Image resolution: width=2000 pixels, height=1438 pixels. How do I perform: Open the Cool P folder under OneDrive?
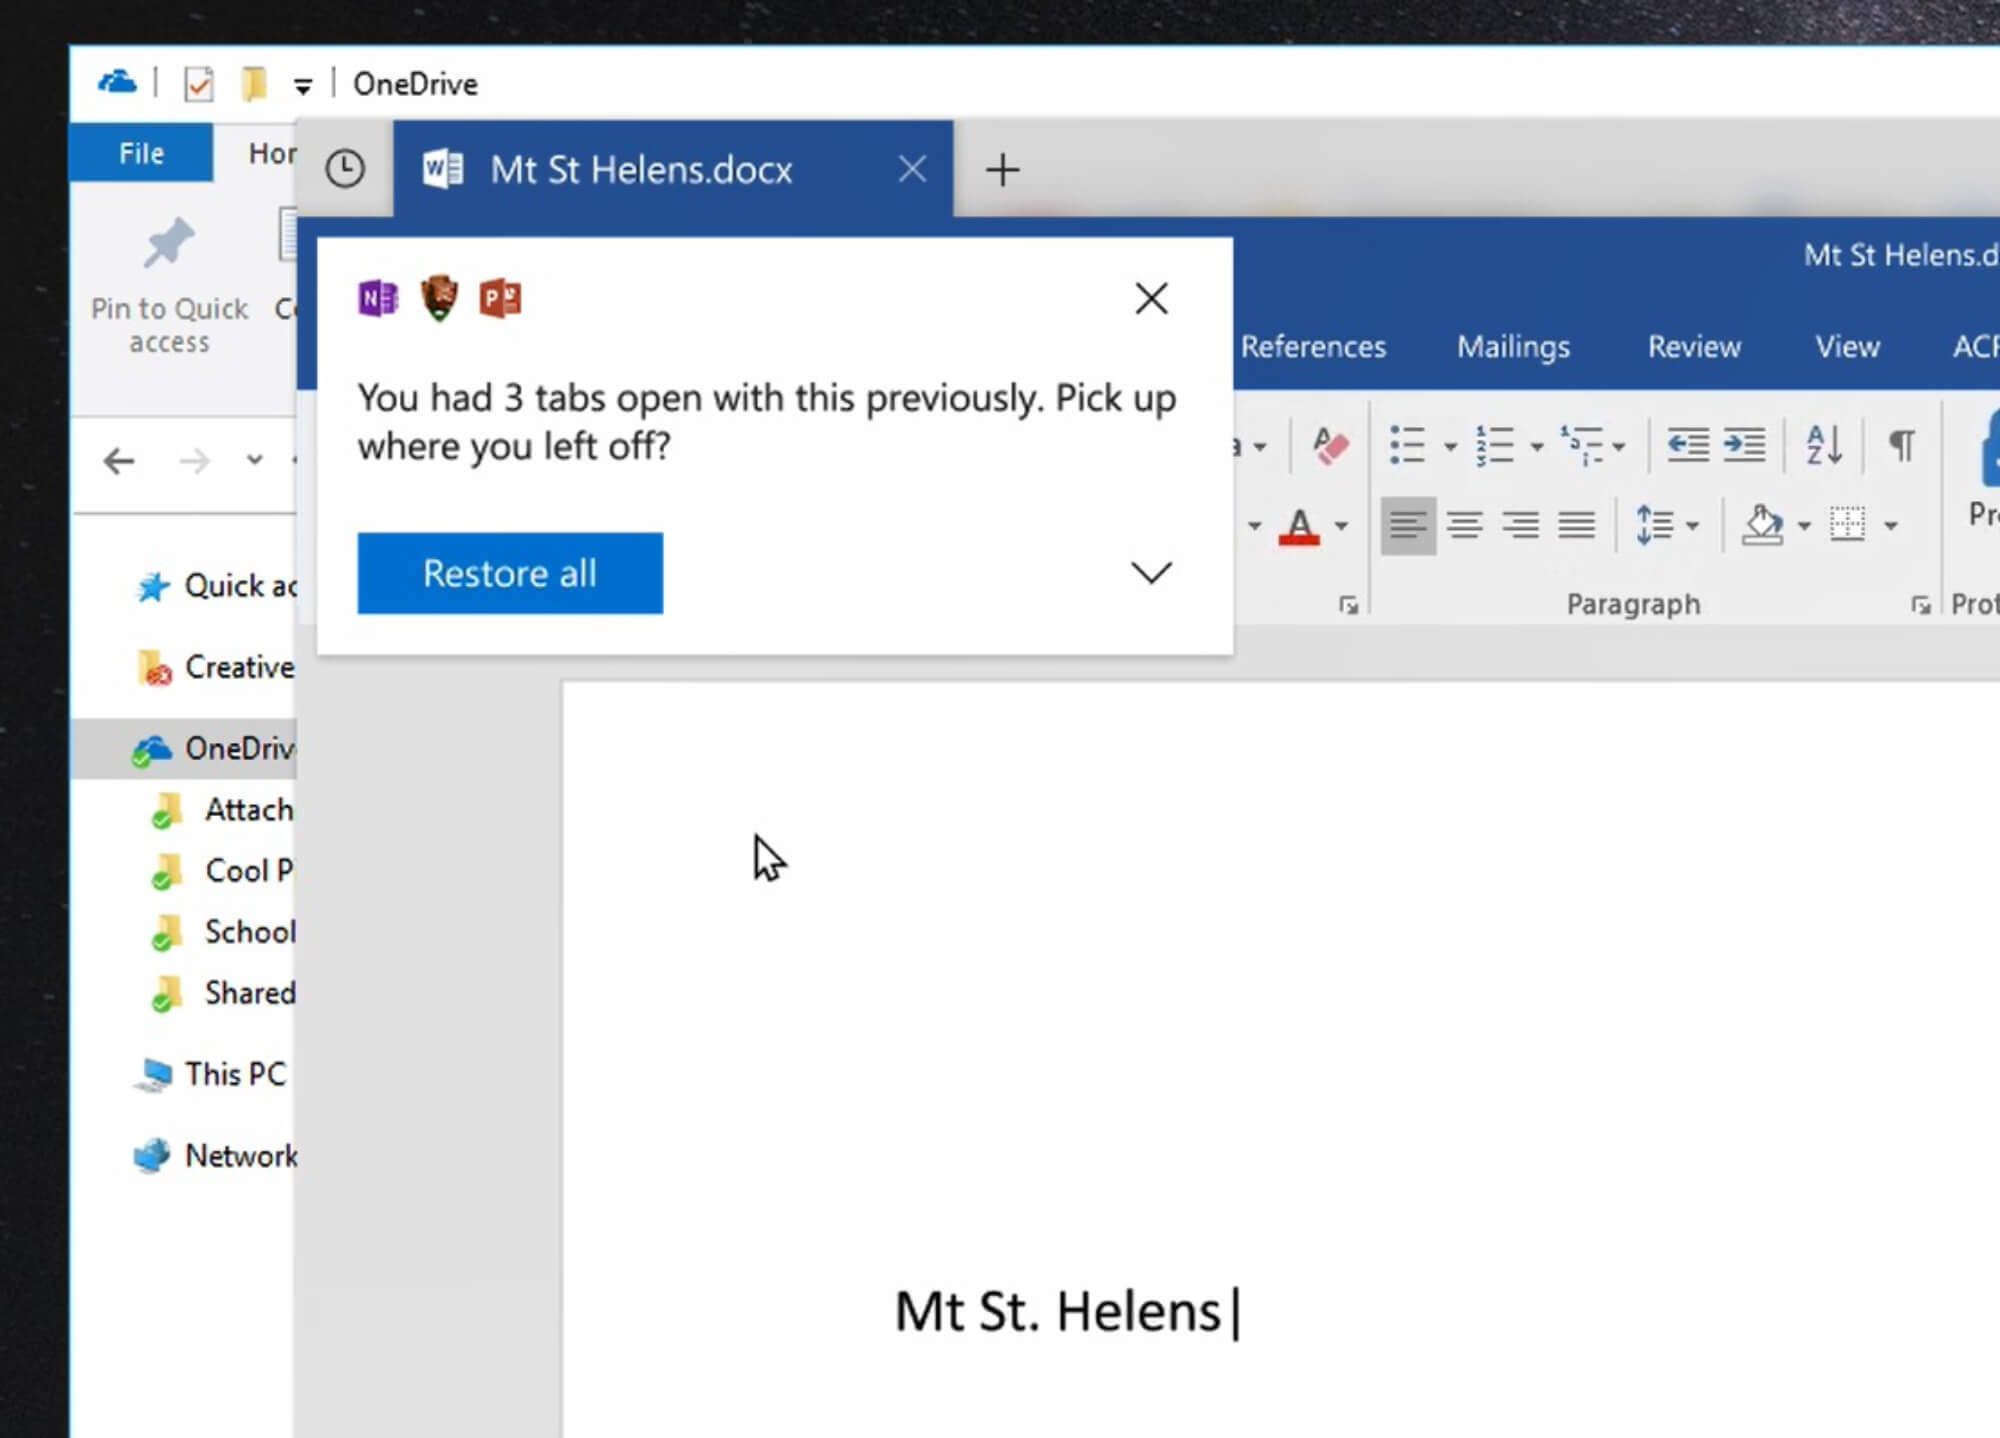225,870
